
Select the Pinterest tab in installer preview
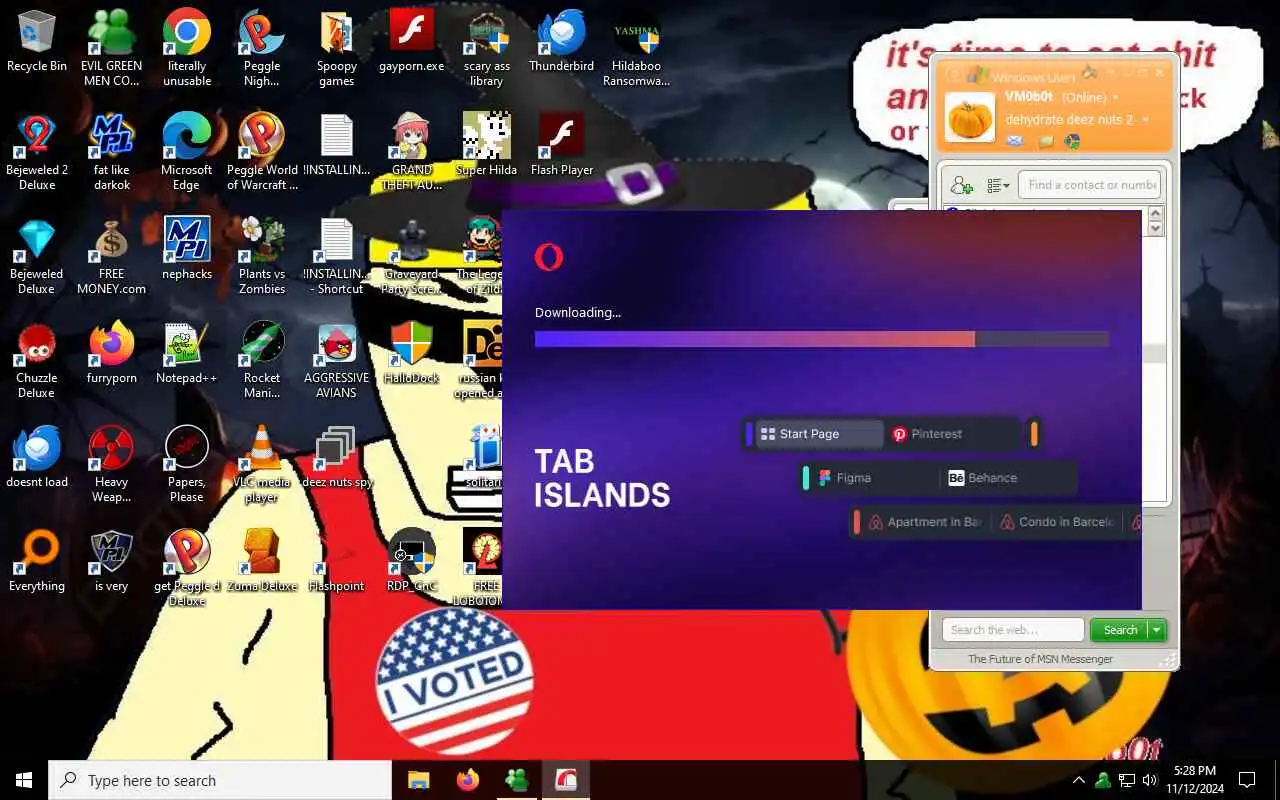coord(951,434)
